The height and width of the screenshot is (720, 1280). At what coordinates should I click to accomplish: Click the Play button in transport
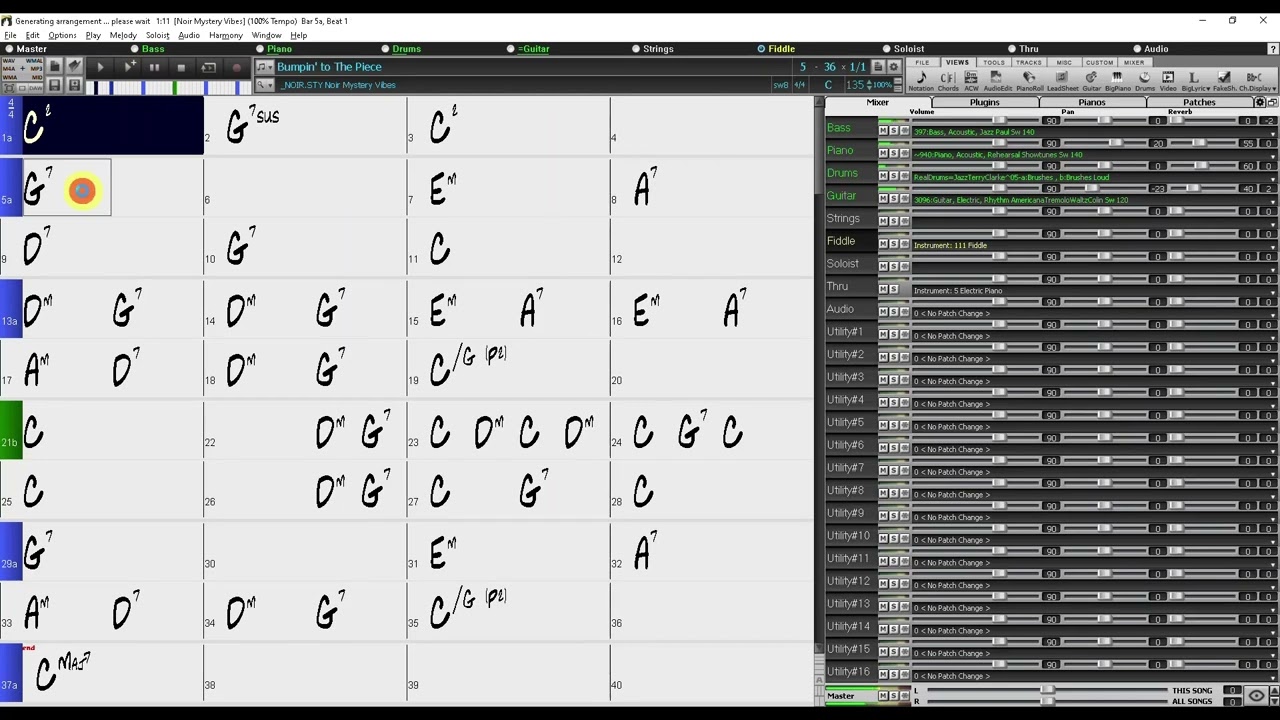tap(100, 67)
